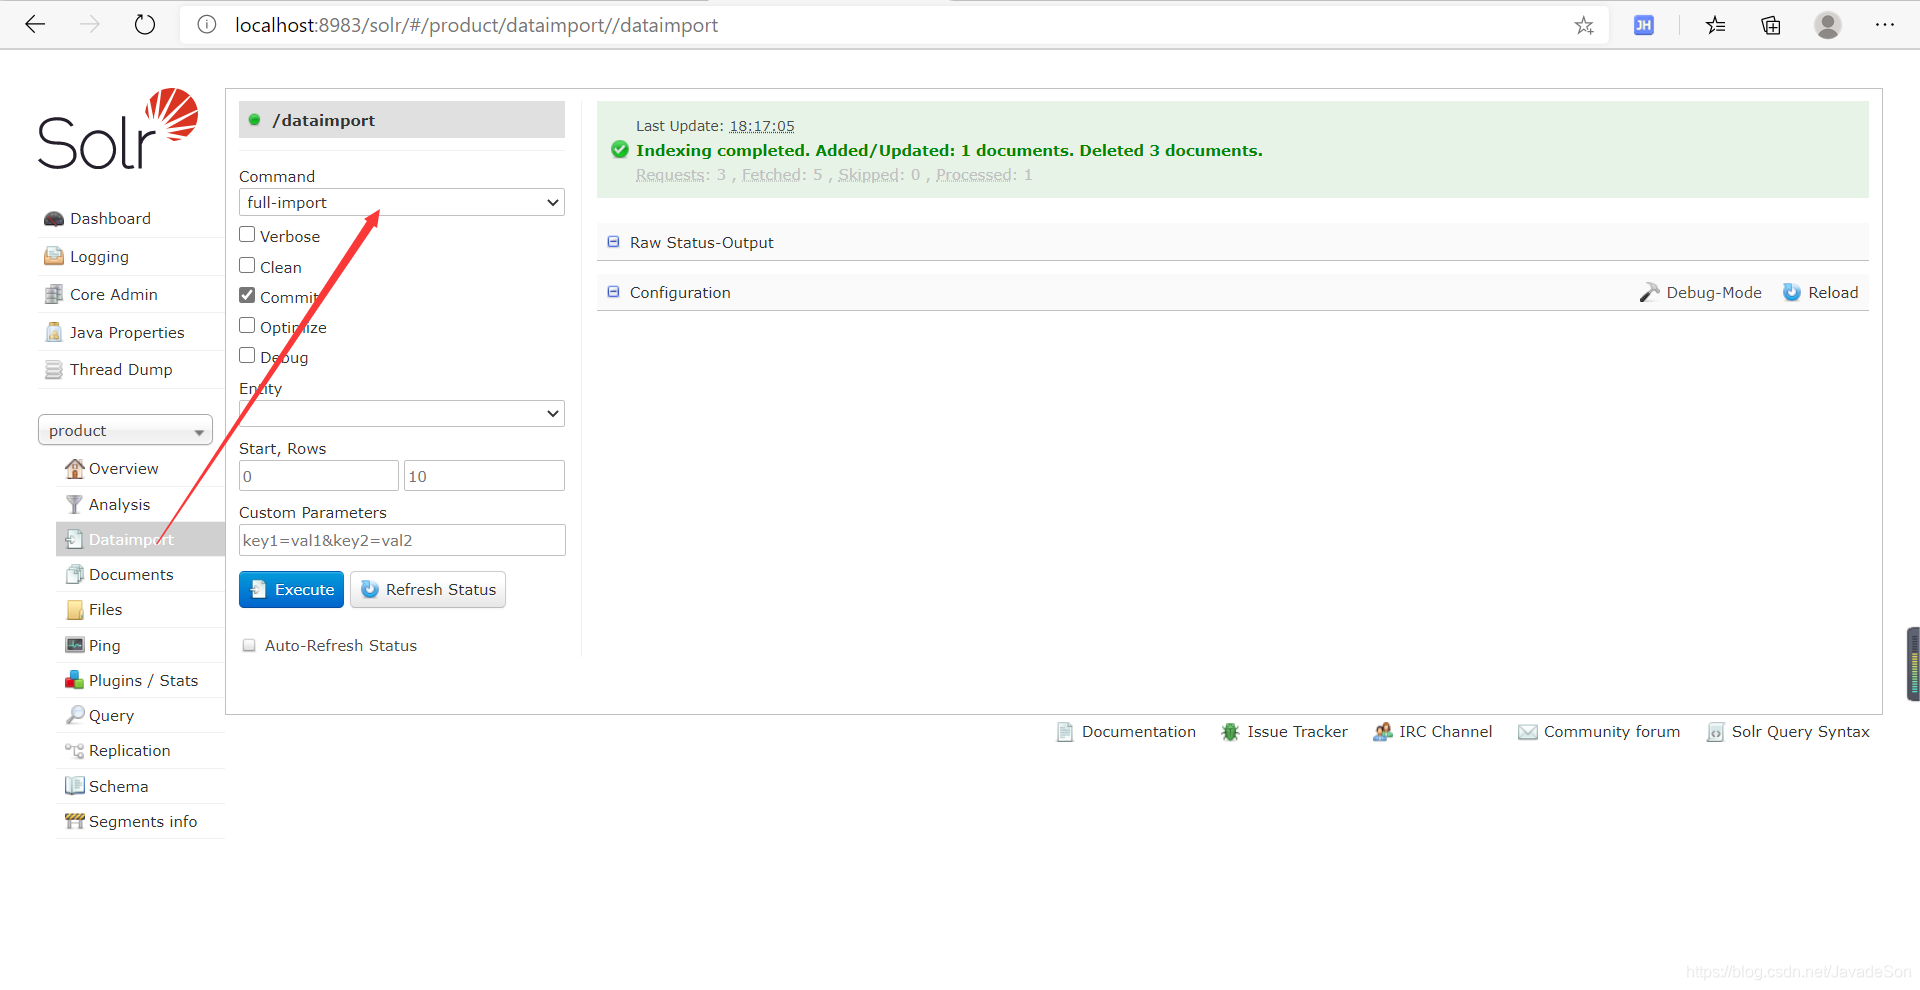Open core Analysis page

point(119,504)
